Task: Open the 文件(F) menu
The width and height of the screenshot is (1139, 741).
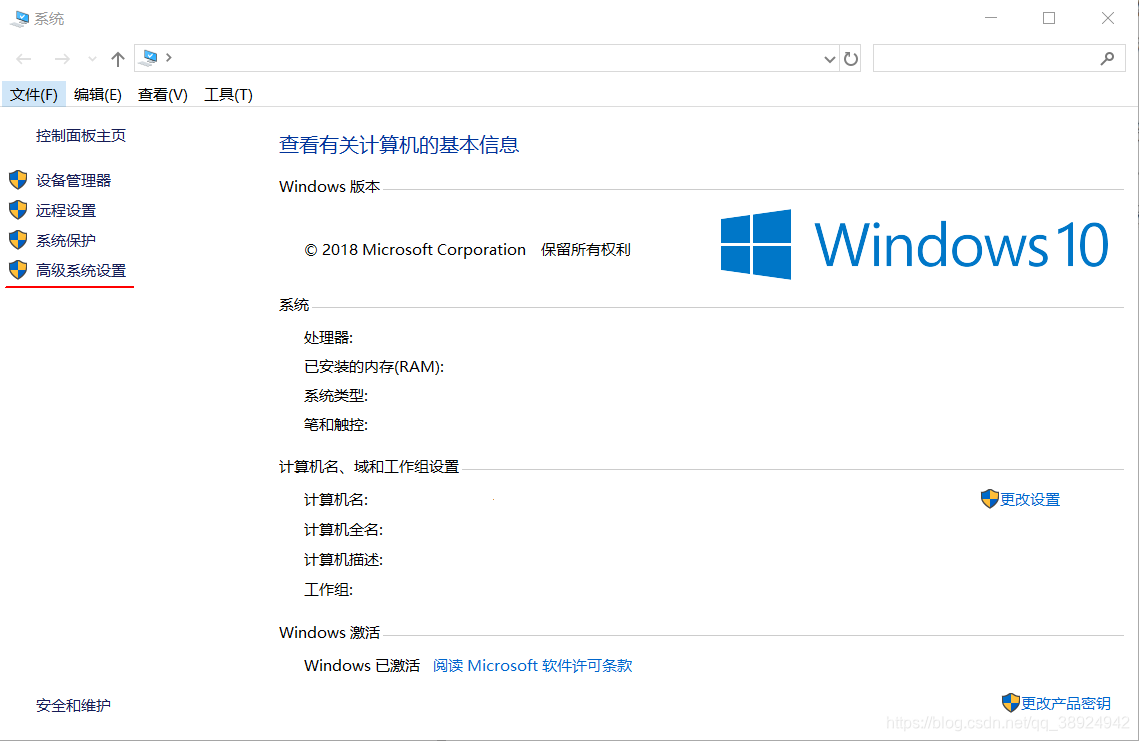Action: [33, 94]
